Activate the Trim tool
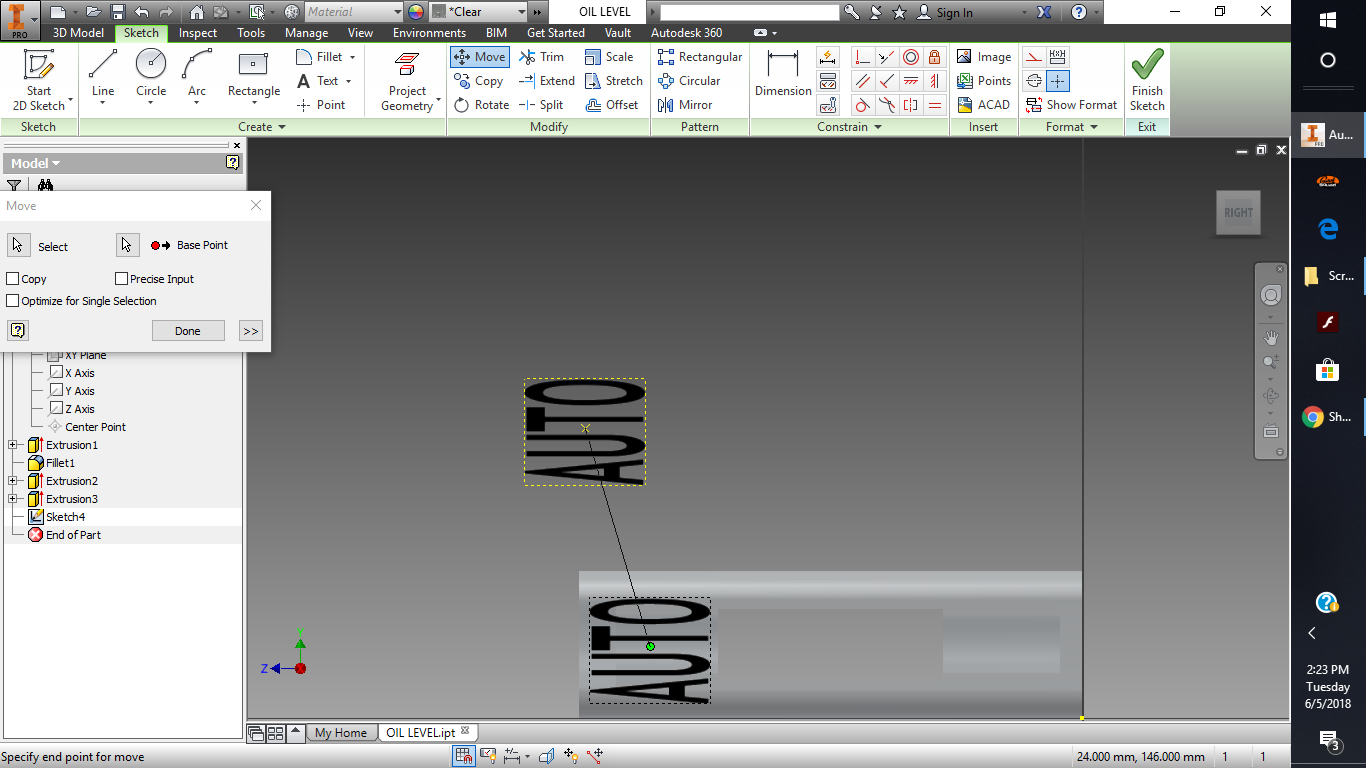This screenshot has height=768, width=1366. point(541,57)
